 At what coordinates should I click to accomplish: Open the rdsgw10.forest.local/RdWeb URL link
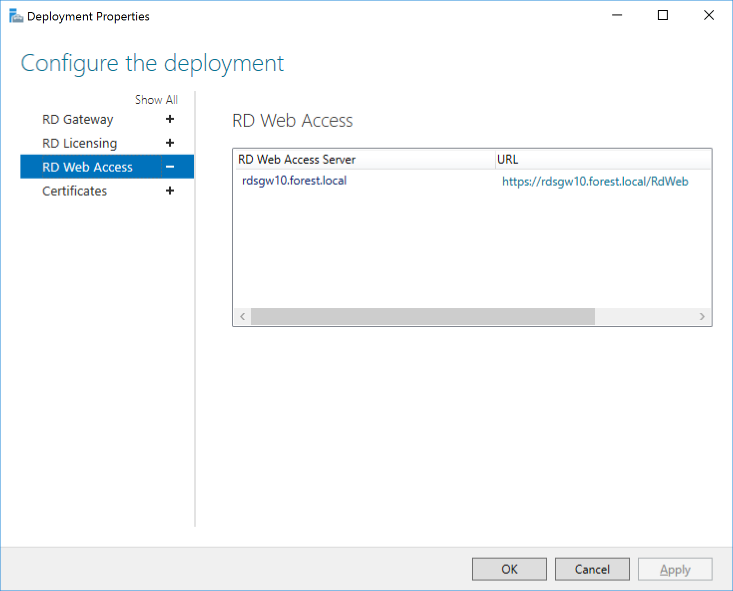pyautogui.click(x=595, y=181)
